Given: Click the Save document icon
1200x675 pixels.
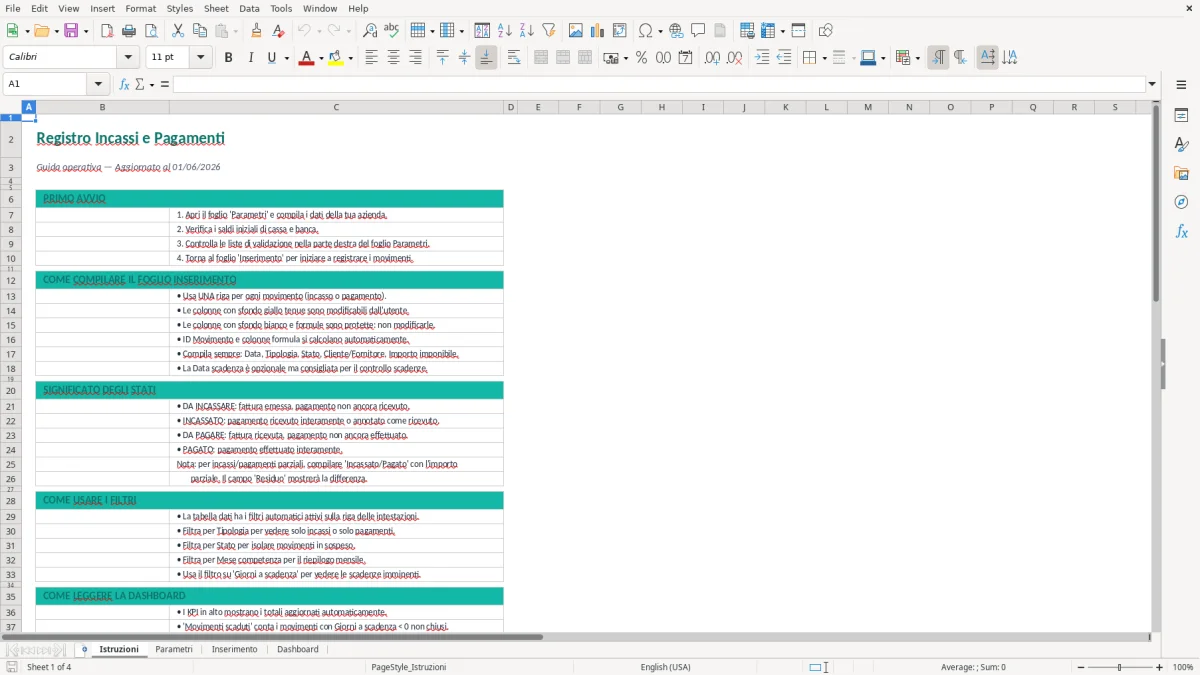Looking at the screenshot, I should pos(73,31).
